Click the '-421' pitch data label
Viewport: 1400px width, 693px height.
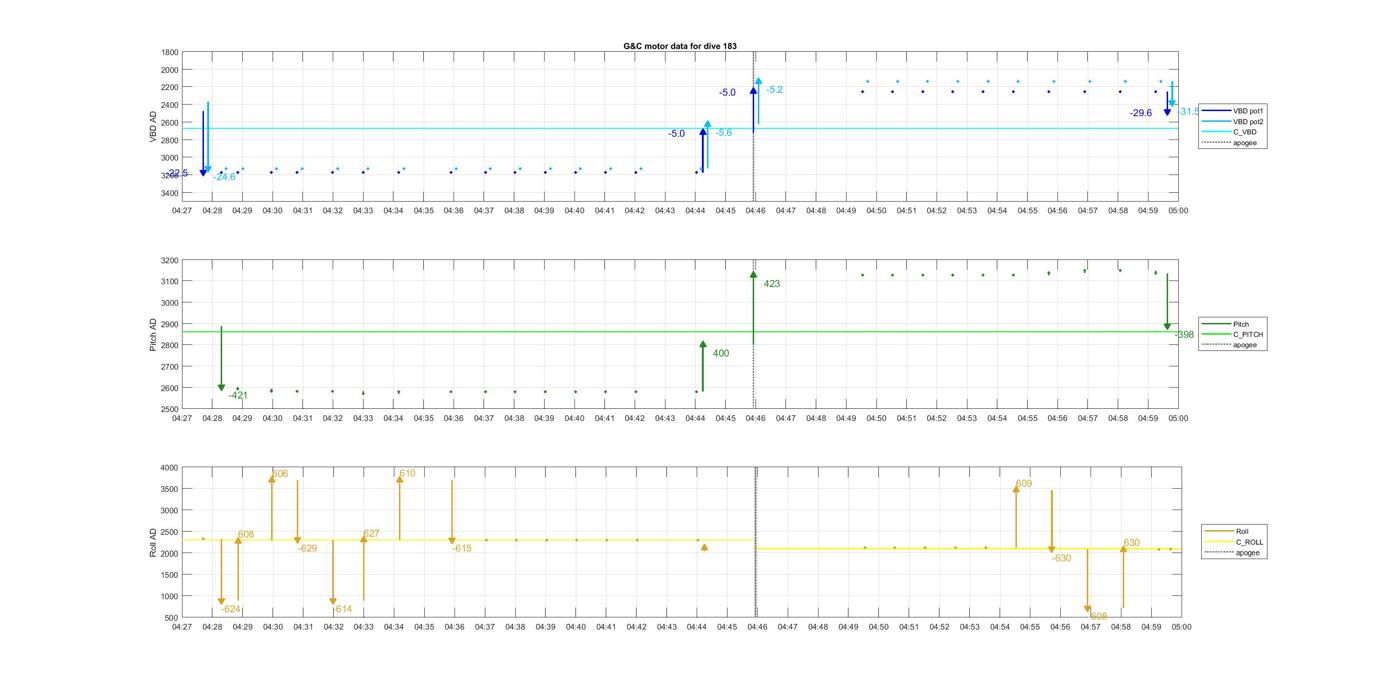238,395
